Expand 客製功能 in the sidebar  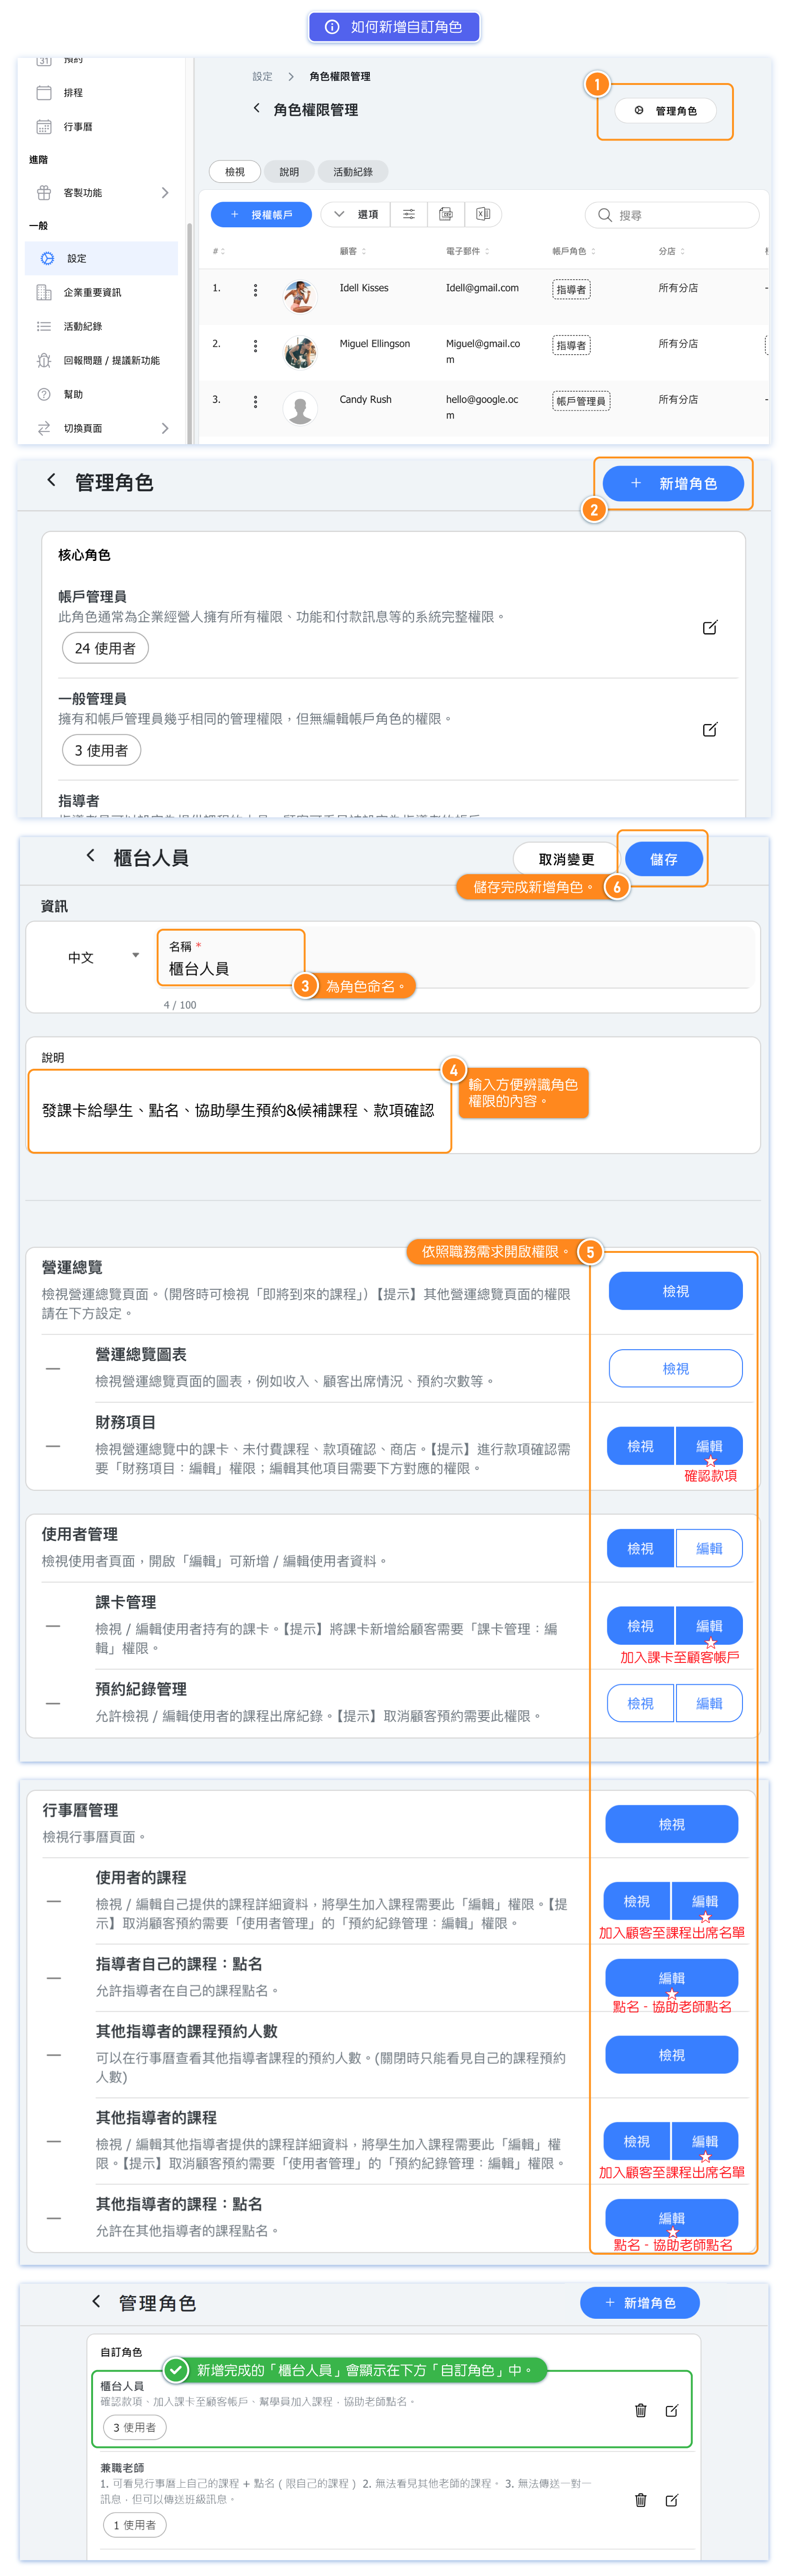[x=100, y=192]
